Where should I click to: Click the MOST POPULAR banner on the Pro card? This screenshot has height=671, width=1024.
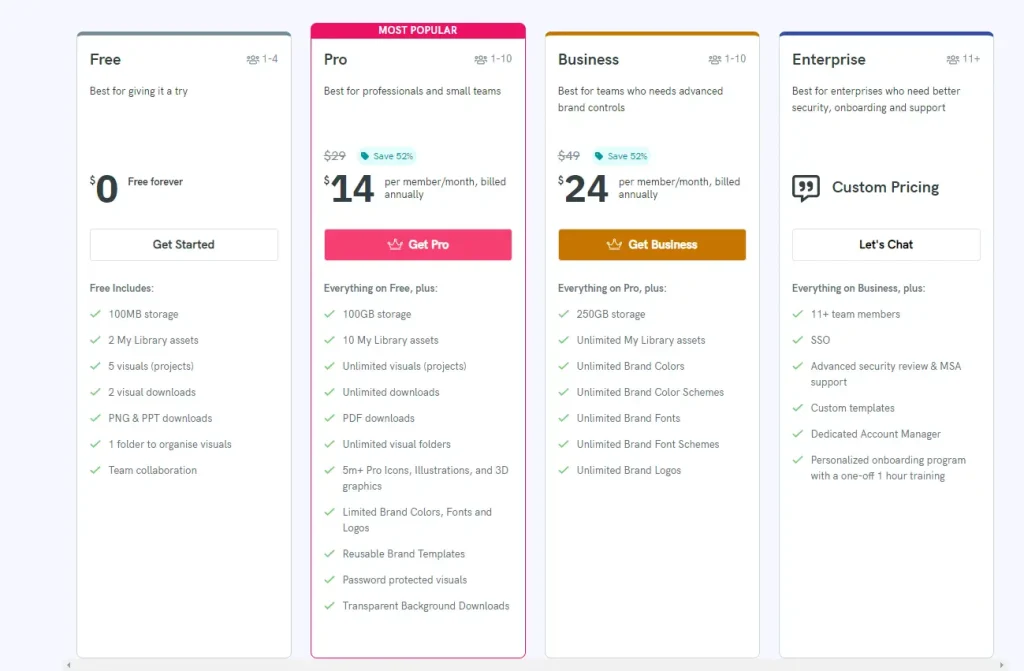(x=417, y=29)
